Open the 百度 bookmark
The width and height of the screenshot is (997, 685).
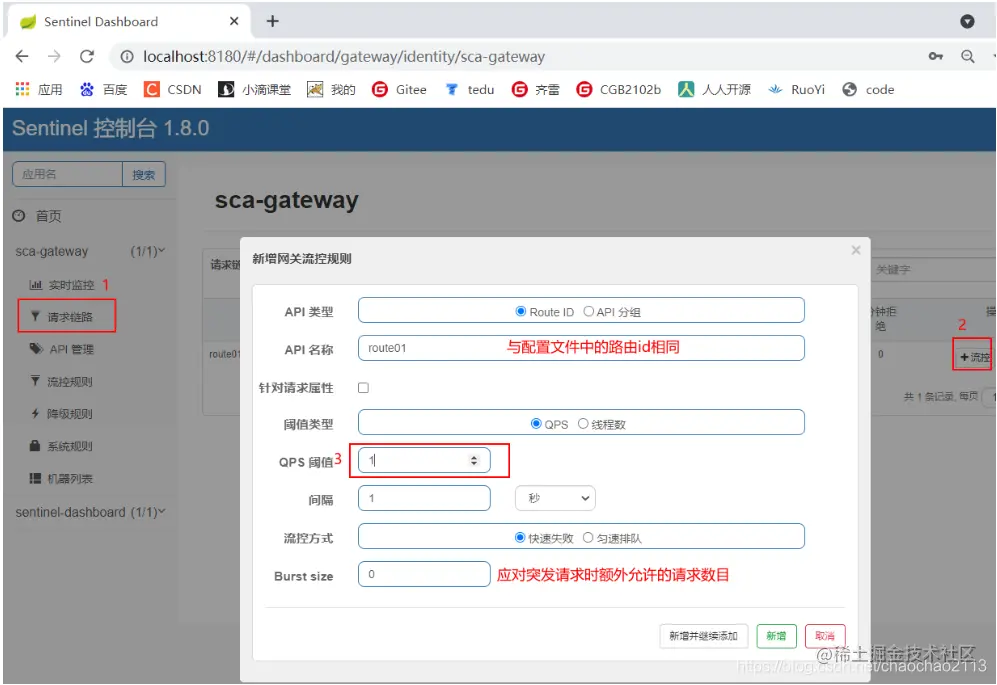(x=104, y=90)
